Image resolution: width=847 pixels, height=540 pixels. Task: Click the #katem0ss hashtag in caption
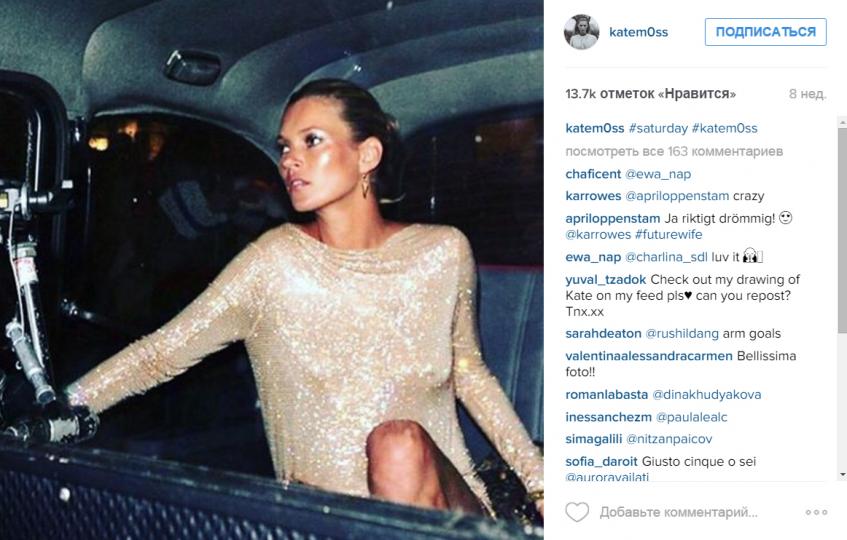click(x=725, y=129)
